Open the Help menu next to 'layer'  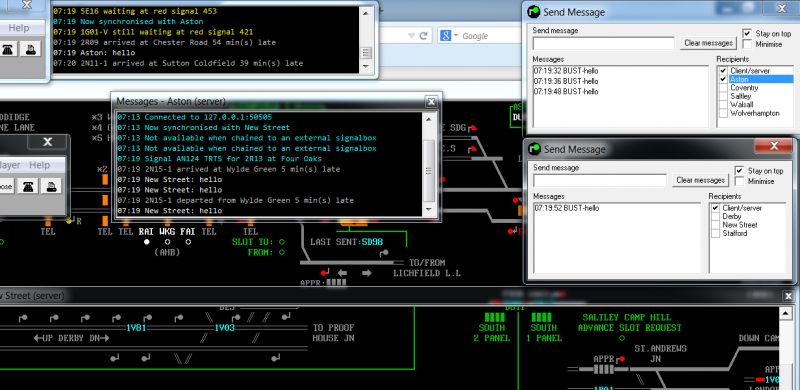point(39,165)
